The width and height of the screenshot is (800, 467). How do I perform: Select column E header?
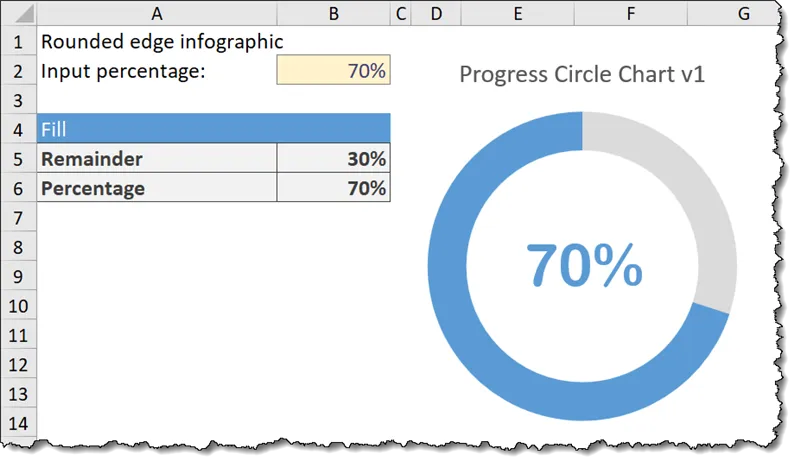[x=516, y=14]
